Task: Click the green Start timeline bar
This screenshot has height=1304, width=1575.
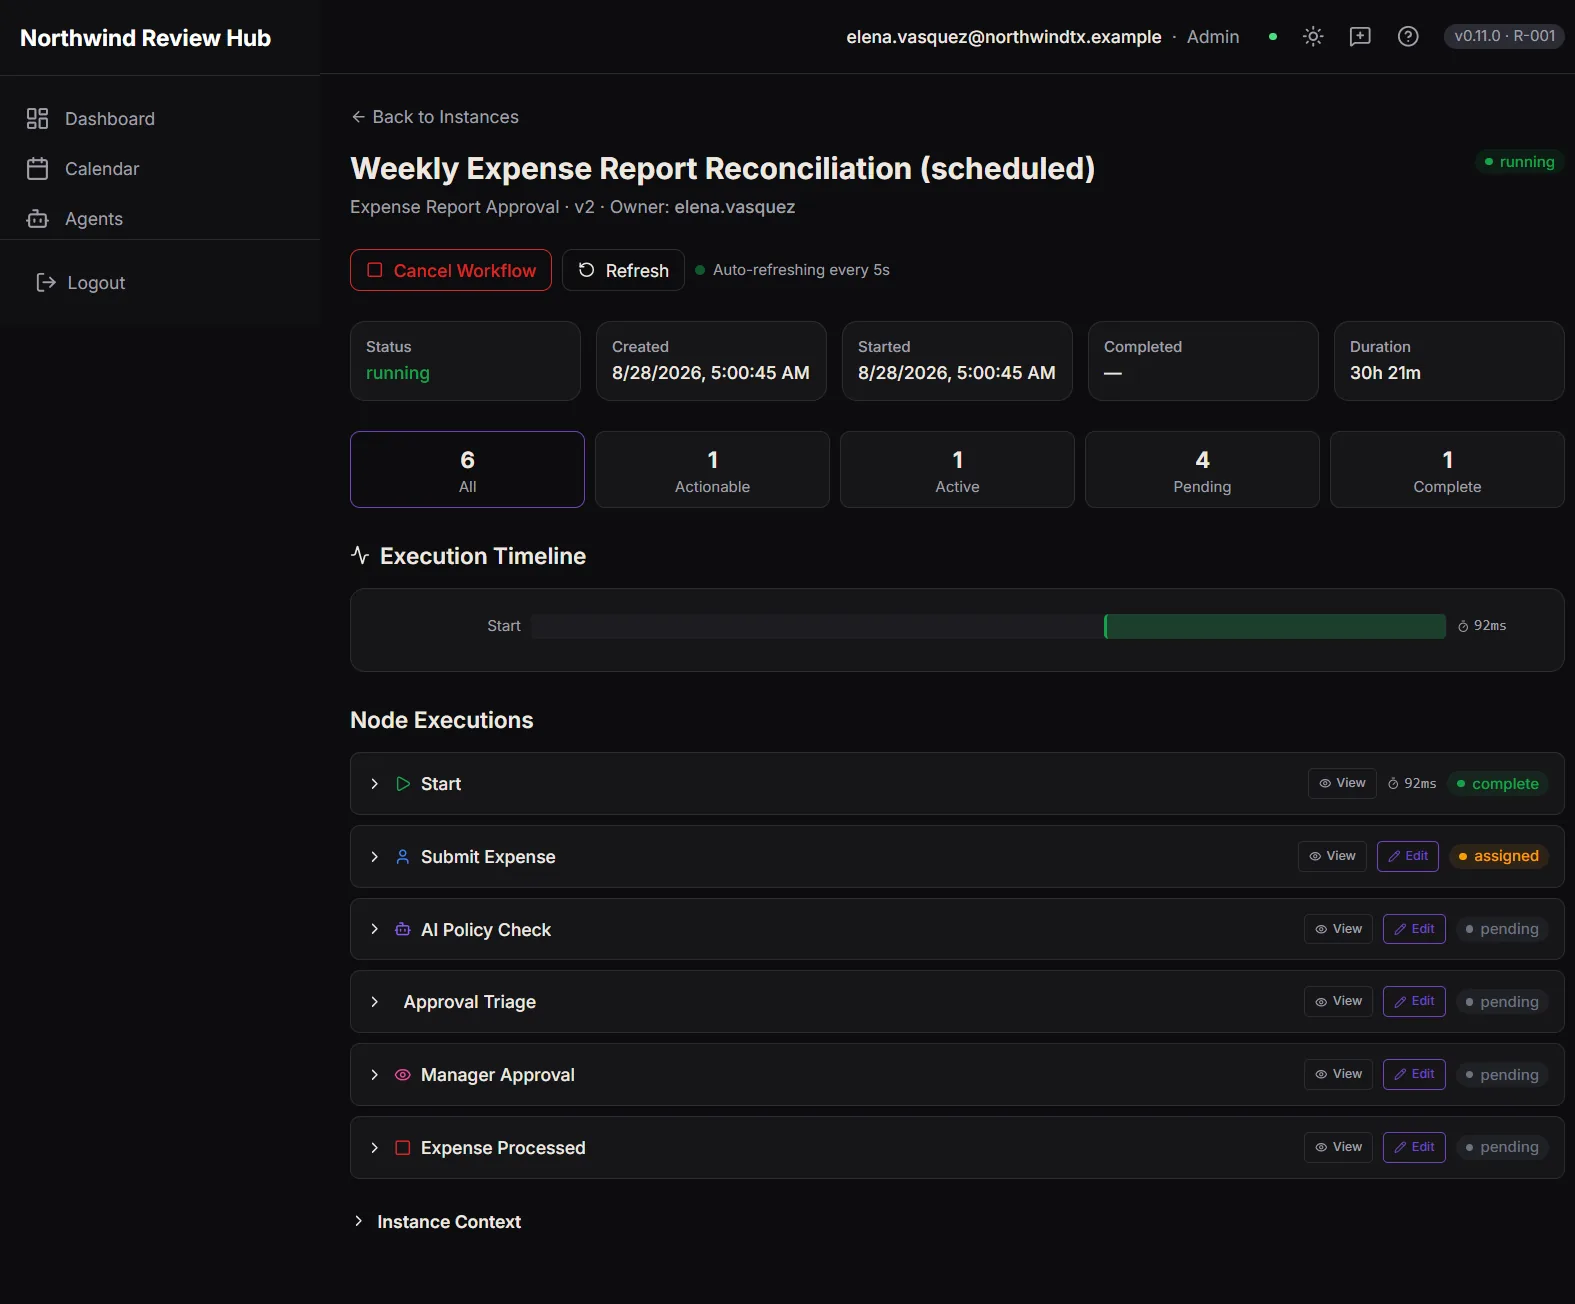Action: (1275, 626)
